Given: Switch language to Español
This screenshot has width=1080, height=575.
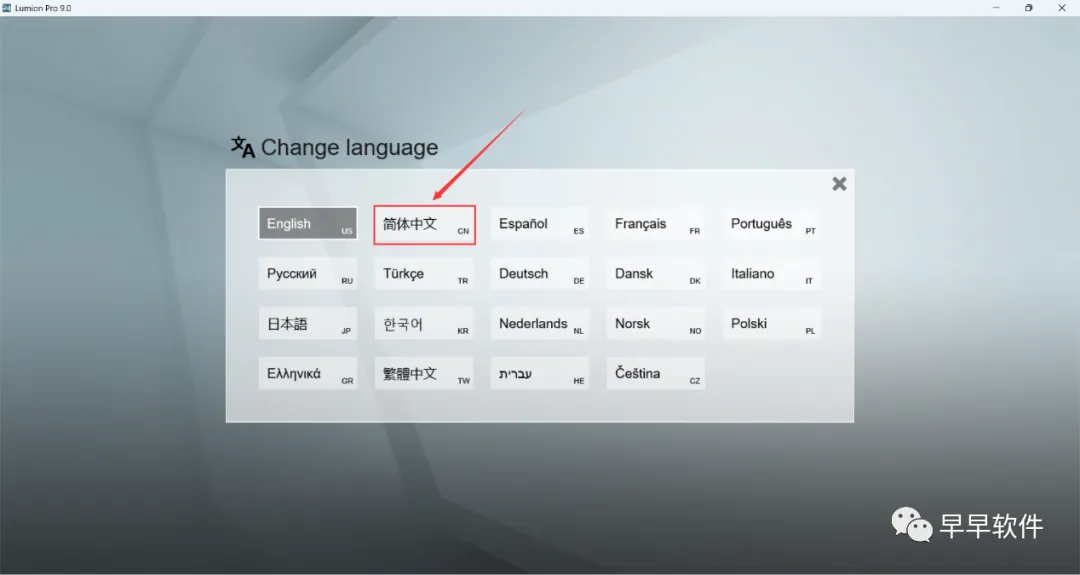Looking at the screenshot, I should (539, 224).
